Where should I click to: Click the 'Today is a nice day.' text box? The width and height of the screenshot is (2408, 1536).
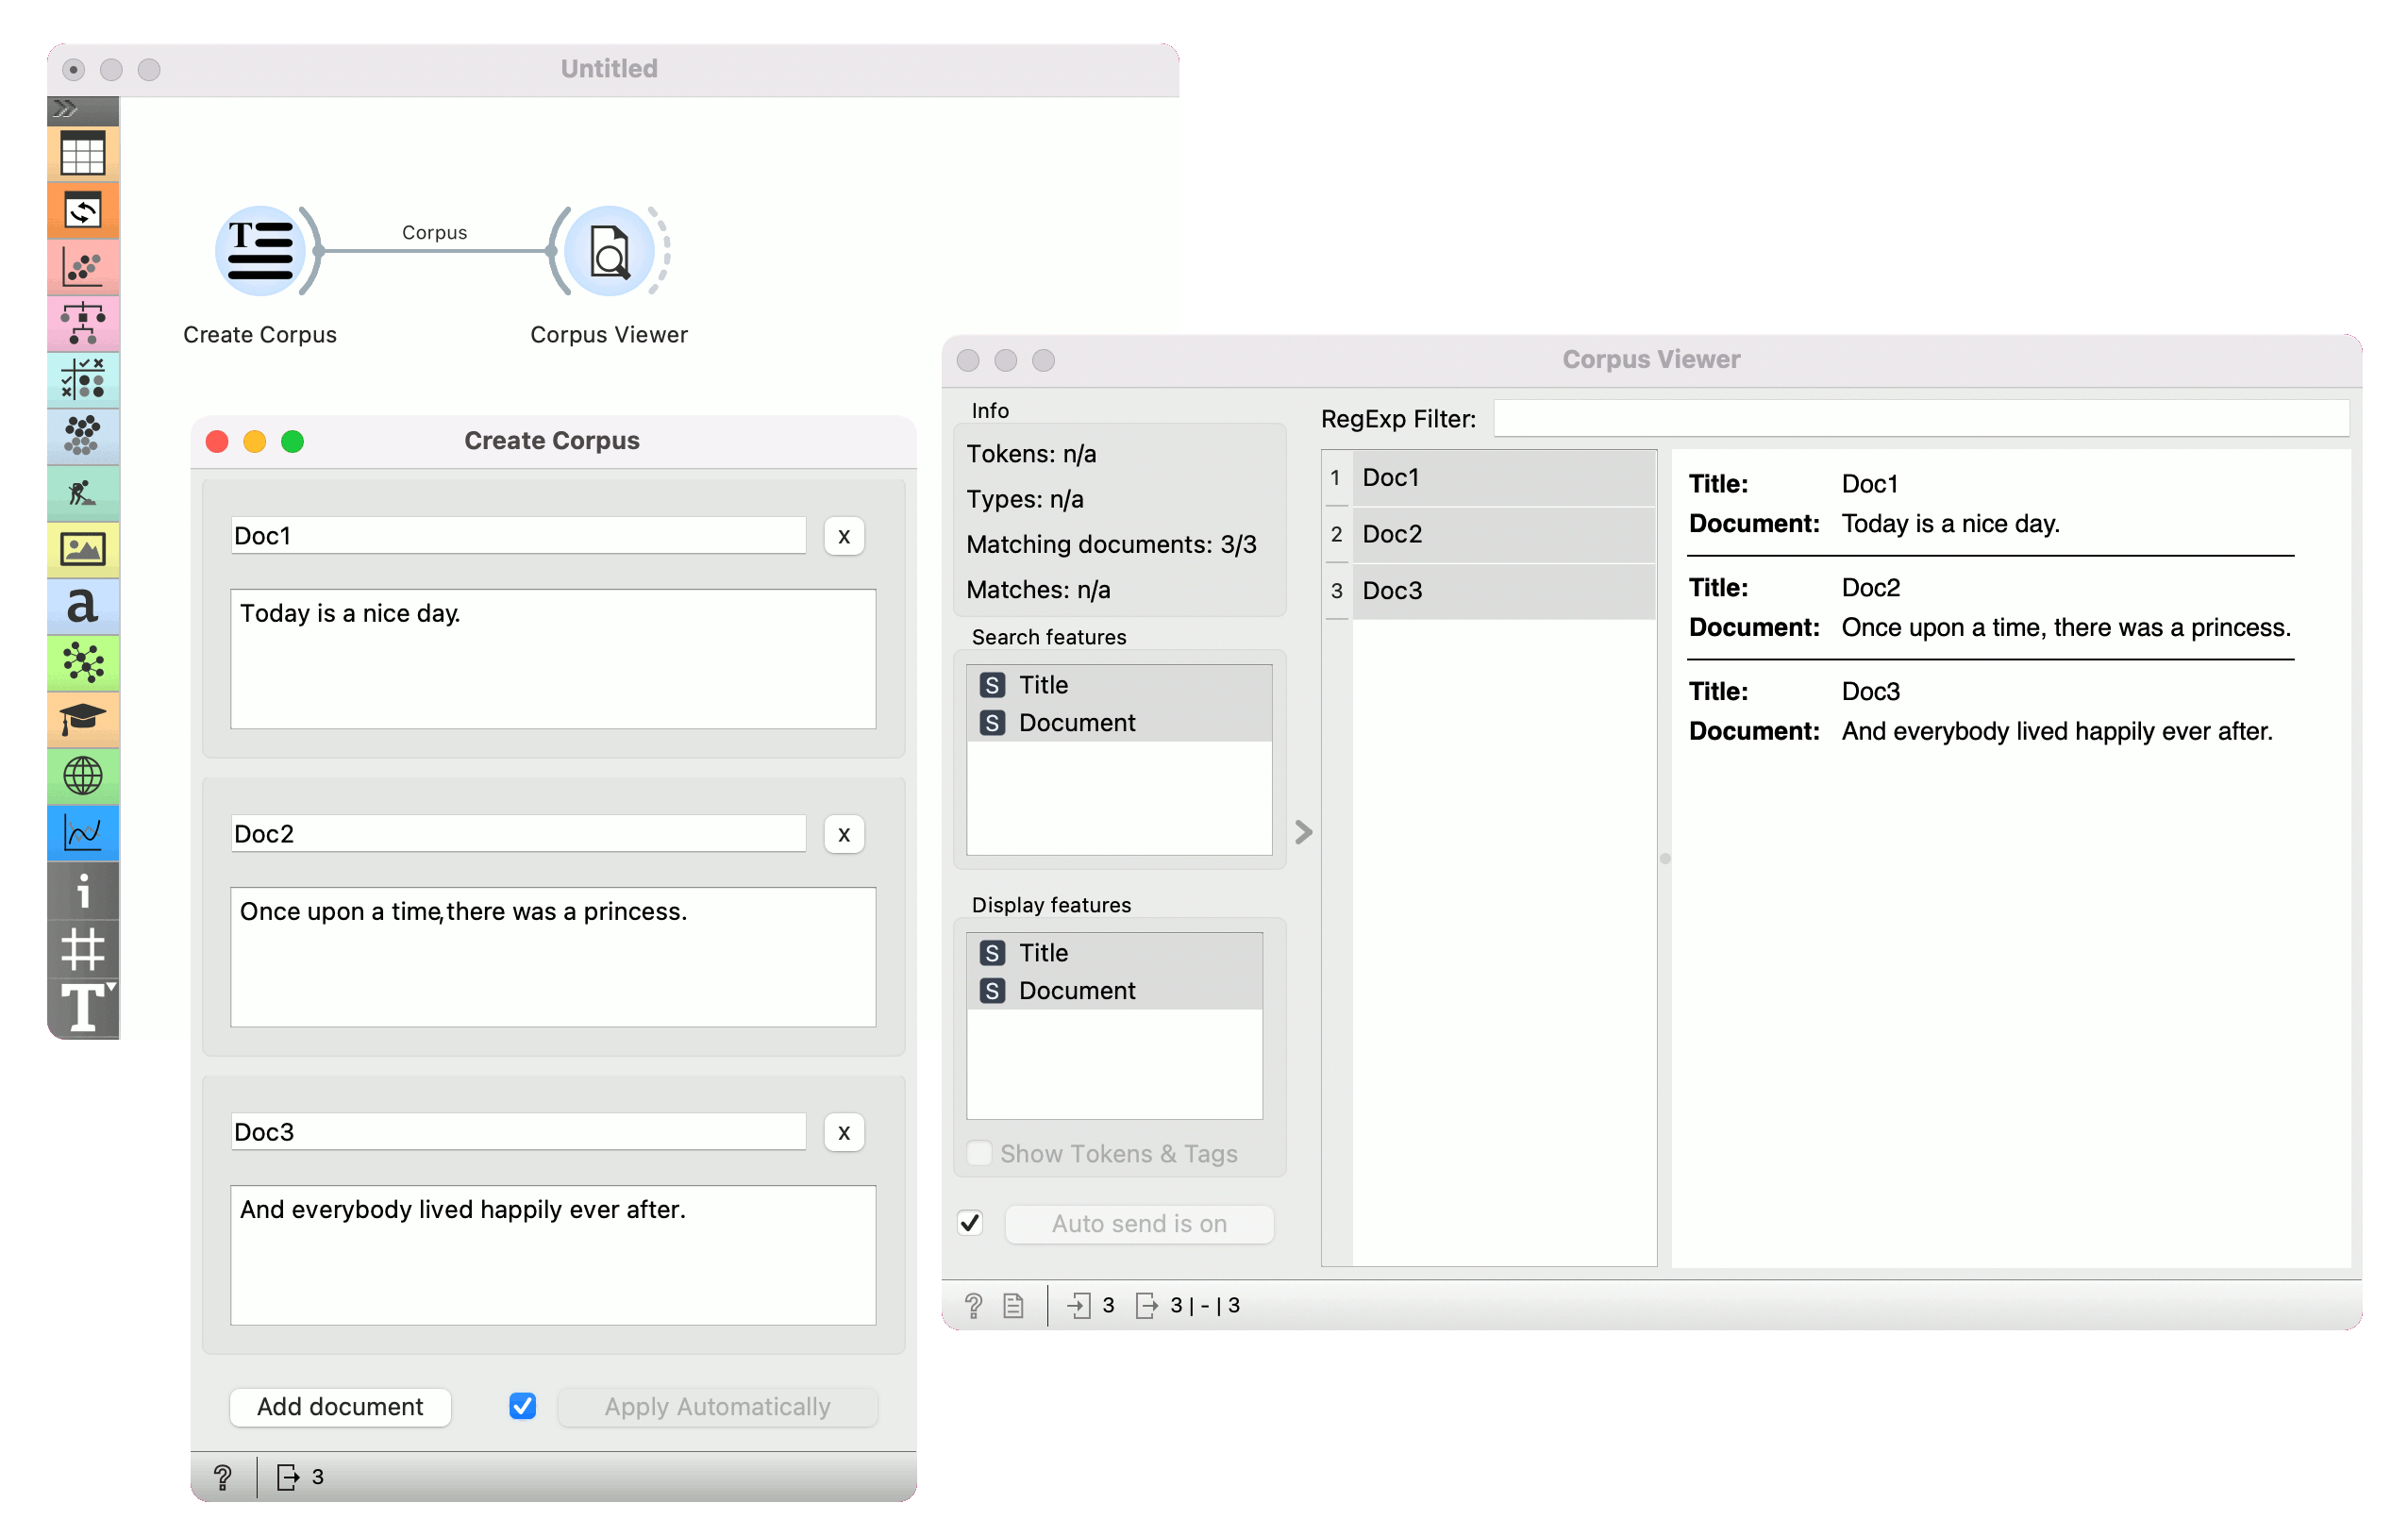(x=553, y=658)
